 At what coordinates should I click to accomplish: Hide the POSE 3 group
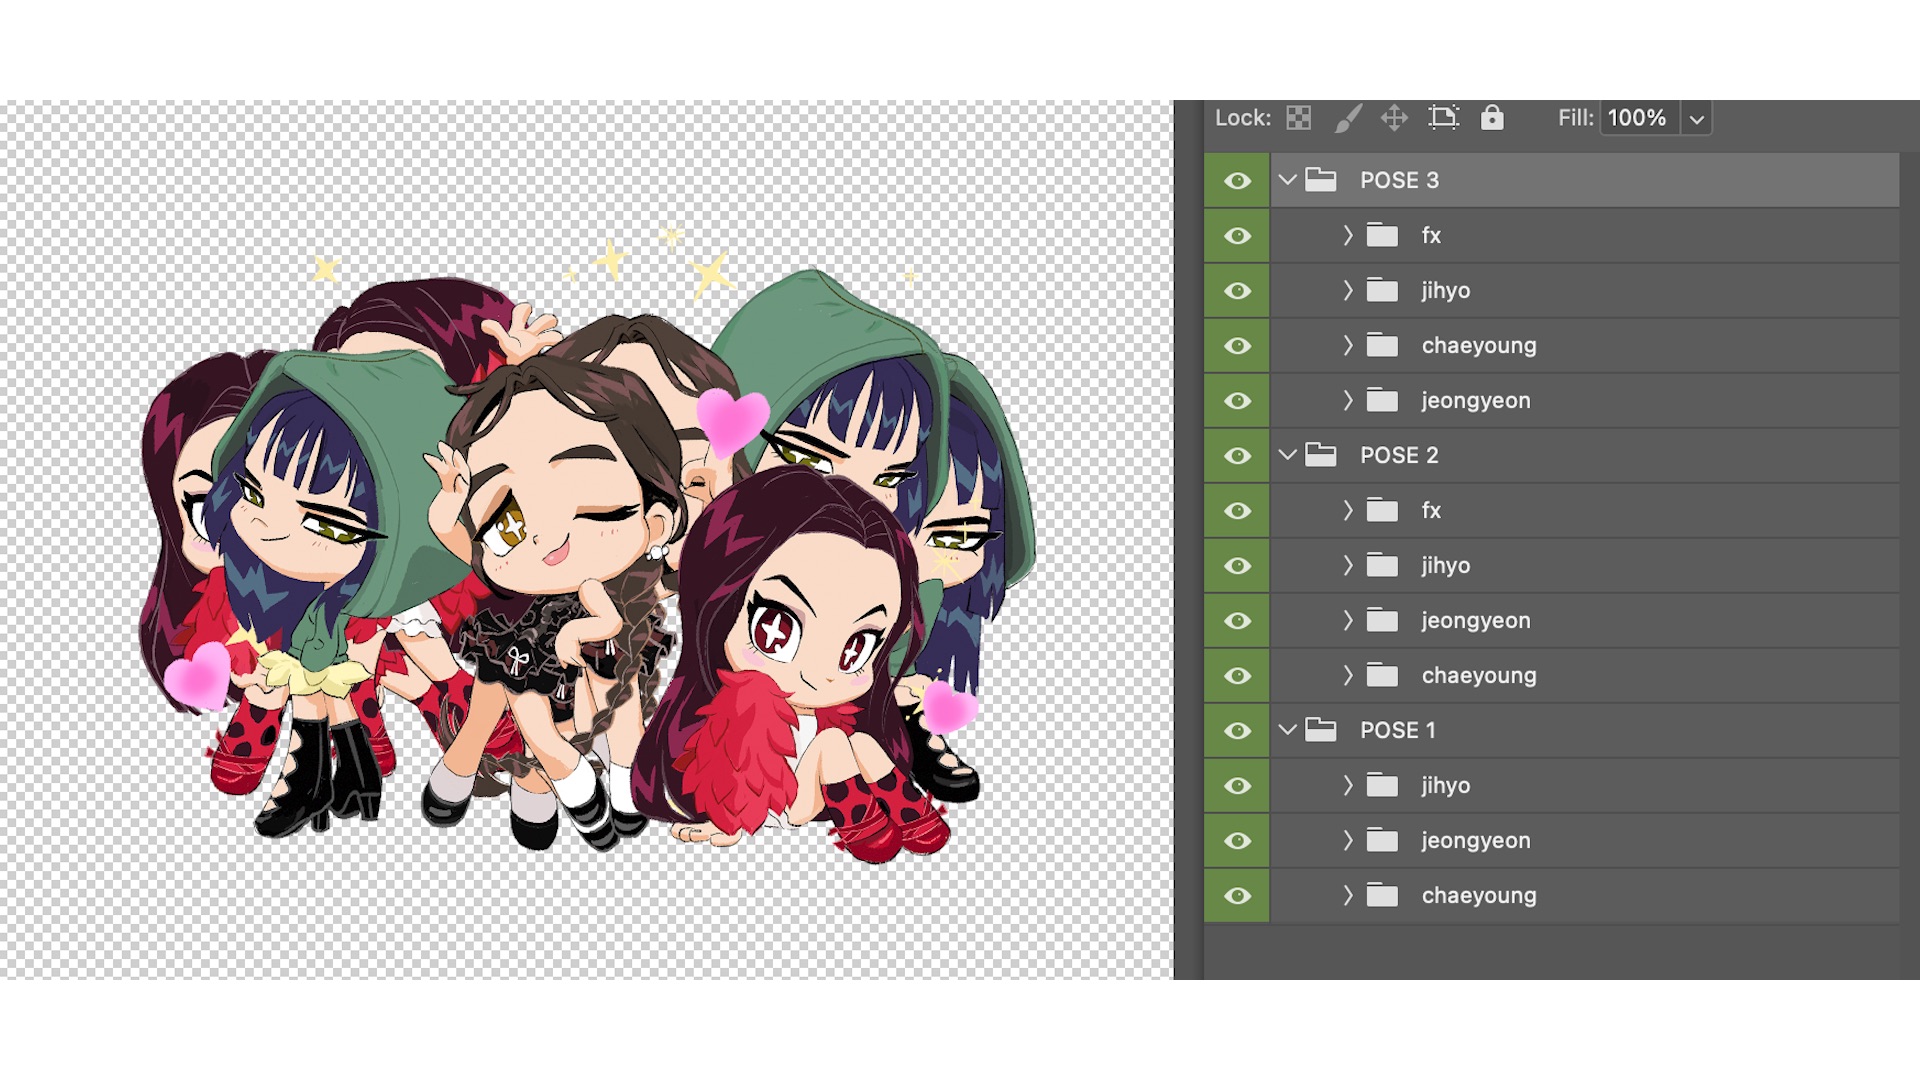pos(1237,180)
